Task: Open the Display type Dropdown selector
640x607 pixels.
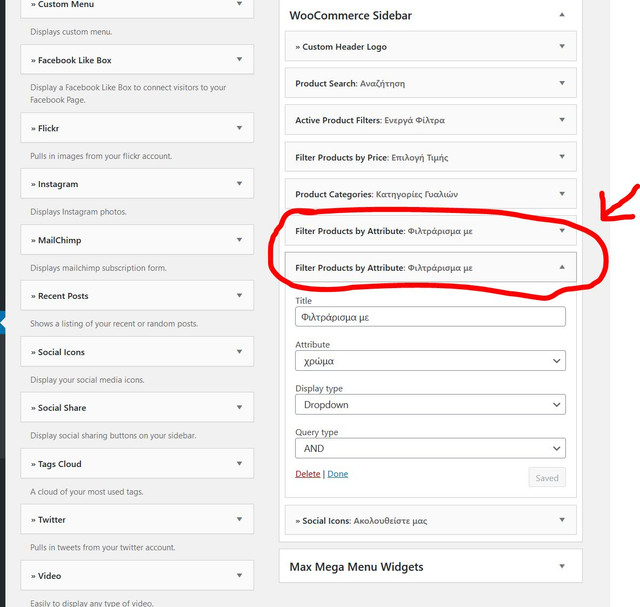Action: pos(430,405)
